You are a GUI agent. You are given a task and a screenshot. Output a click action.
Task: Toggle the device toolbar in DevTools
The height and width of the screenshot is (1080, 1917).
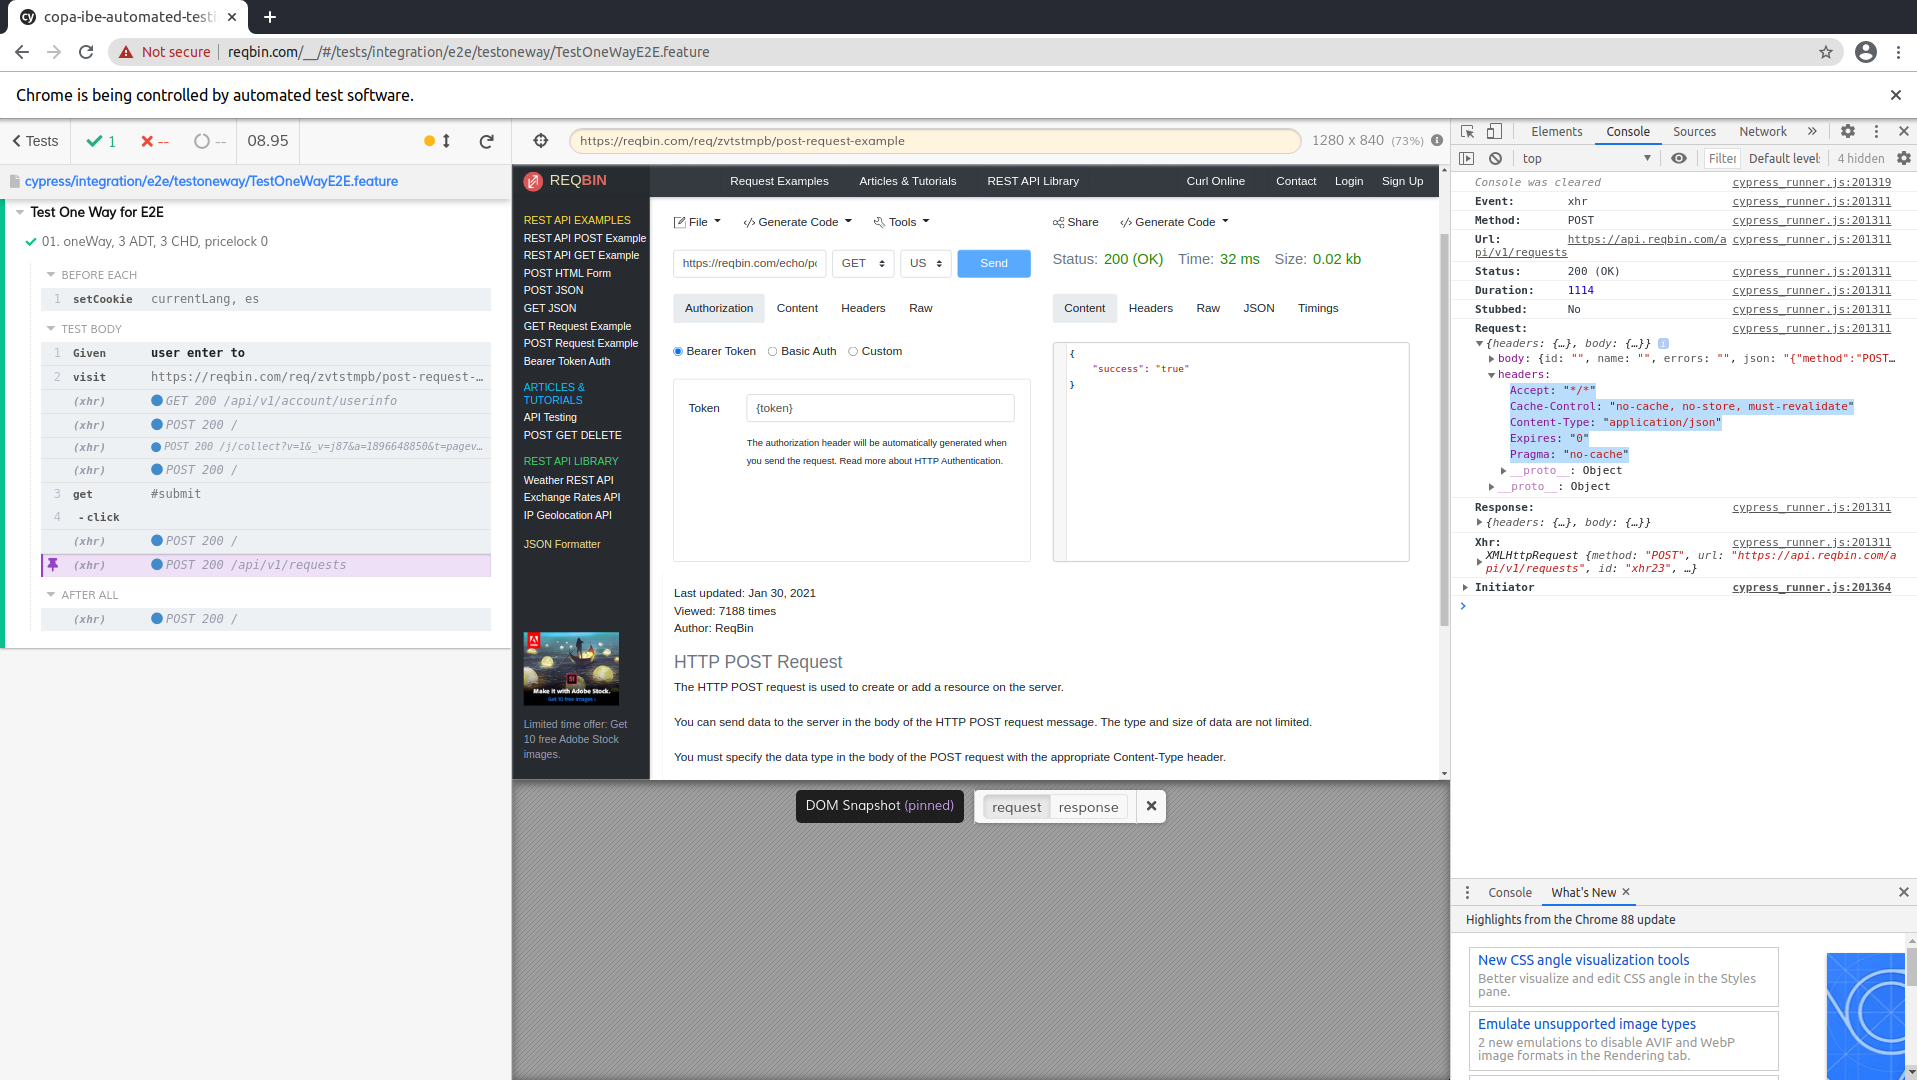1494,131
